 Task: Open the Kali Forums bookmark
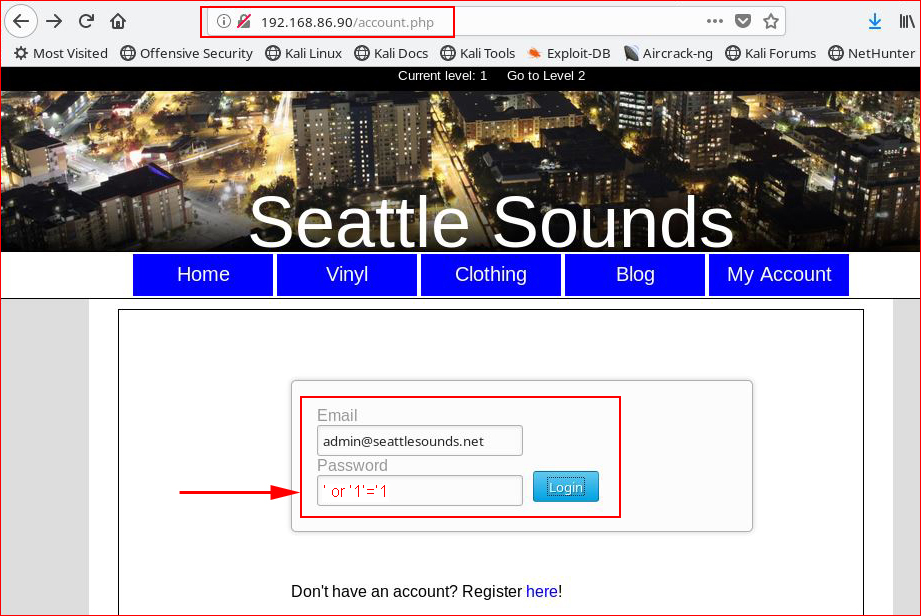click(x=771, y=53)
